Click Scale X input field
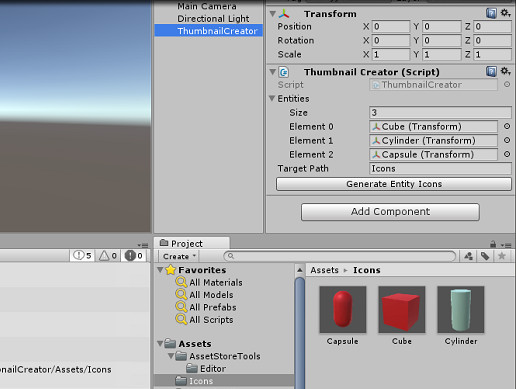The image size is (516, 389). (x=391, y=54)
